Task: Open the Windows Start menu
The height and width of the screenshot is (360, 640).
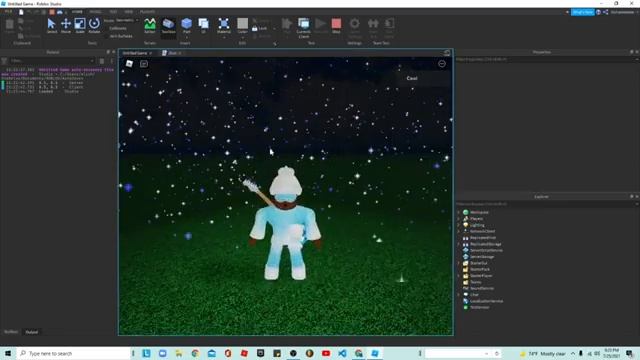Action: tap(8, 353)
